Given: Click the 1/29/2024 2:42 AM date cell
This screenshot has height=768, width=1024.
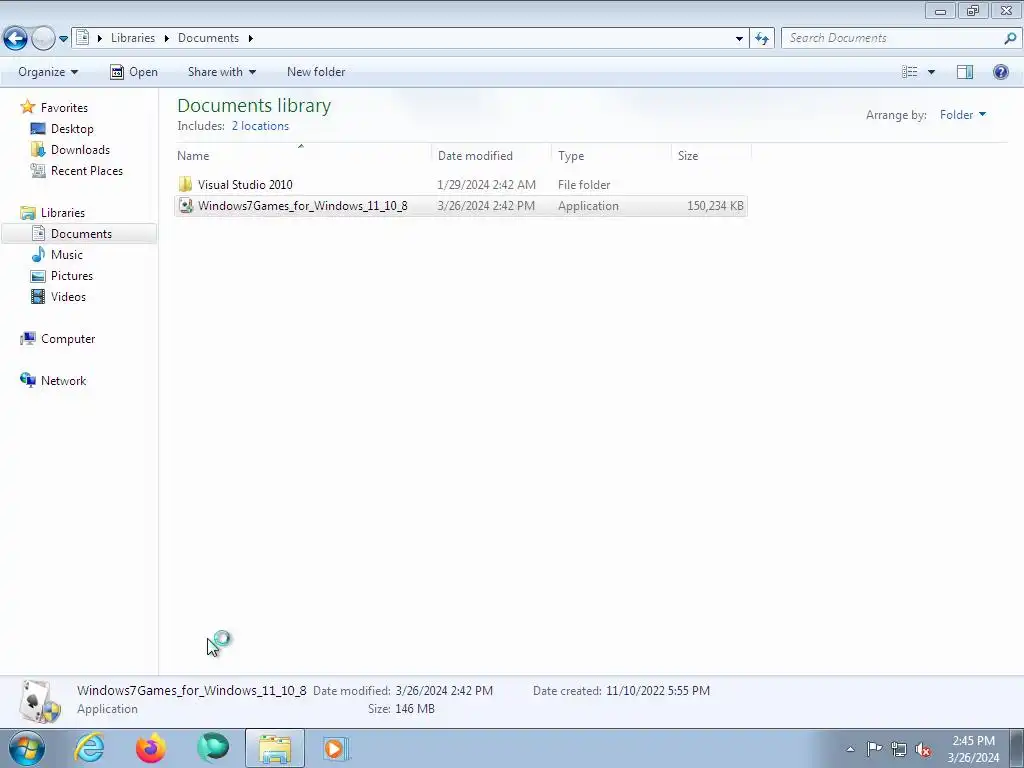Looking at the screenshot, I should coord(487,185).
